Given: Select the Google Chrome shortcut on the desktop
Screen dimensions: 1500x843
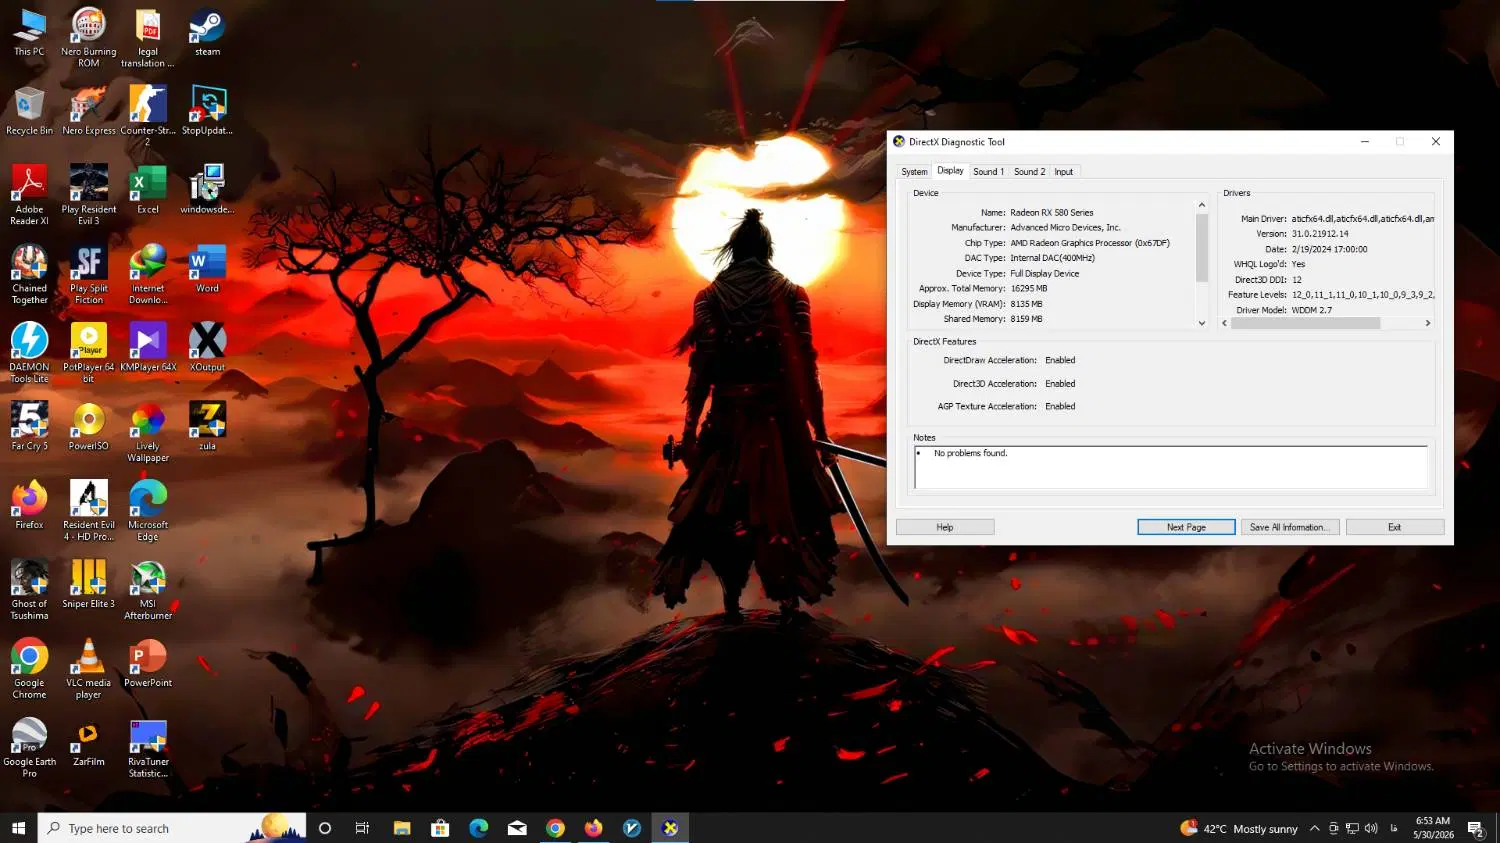Looking at the screenshot, I should pos(29,669).
